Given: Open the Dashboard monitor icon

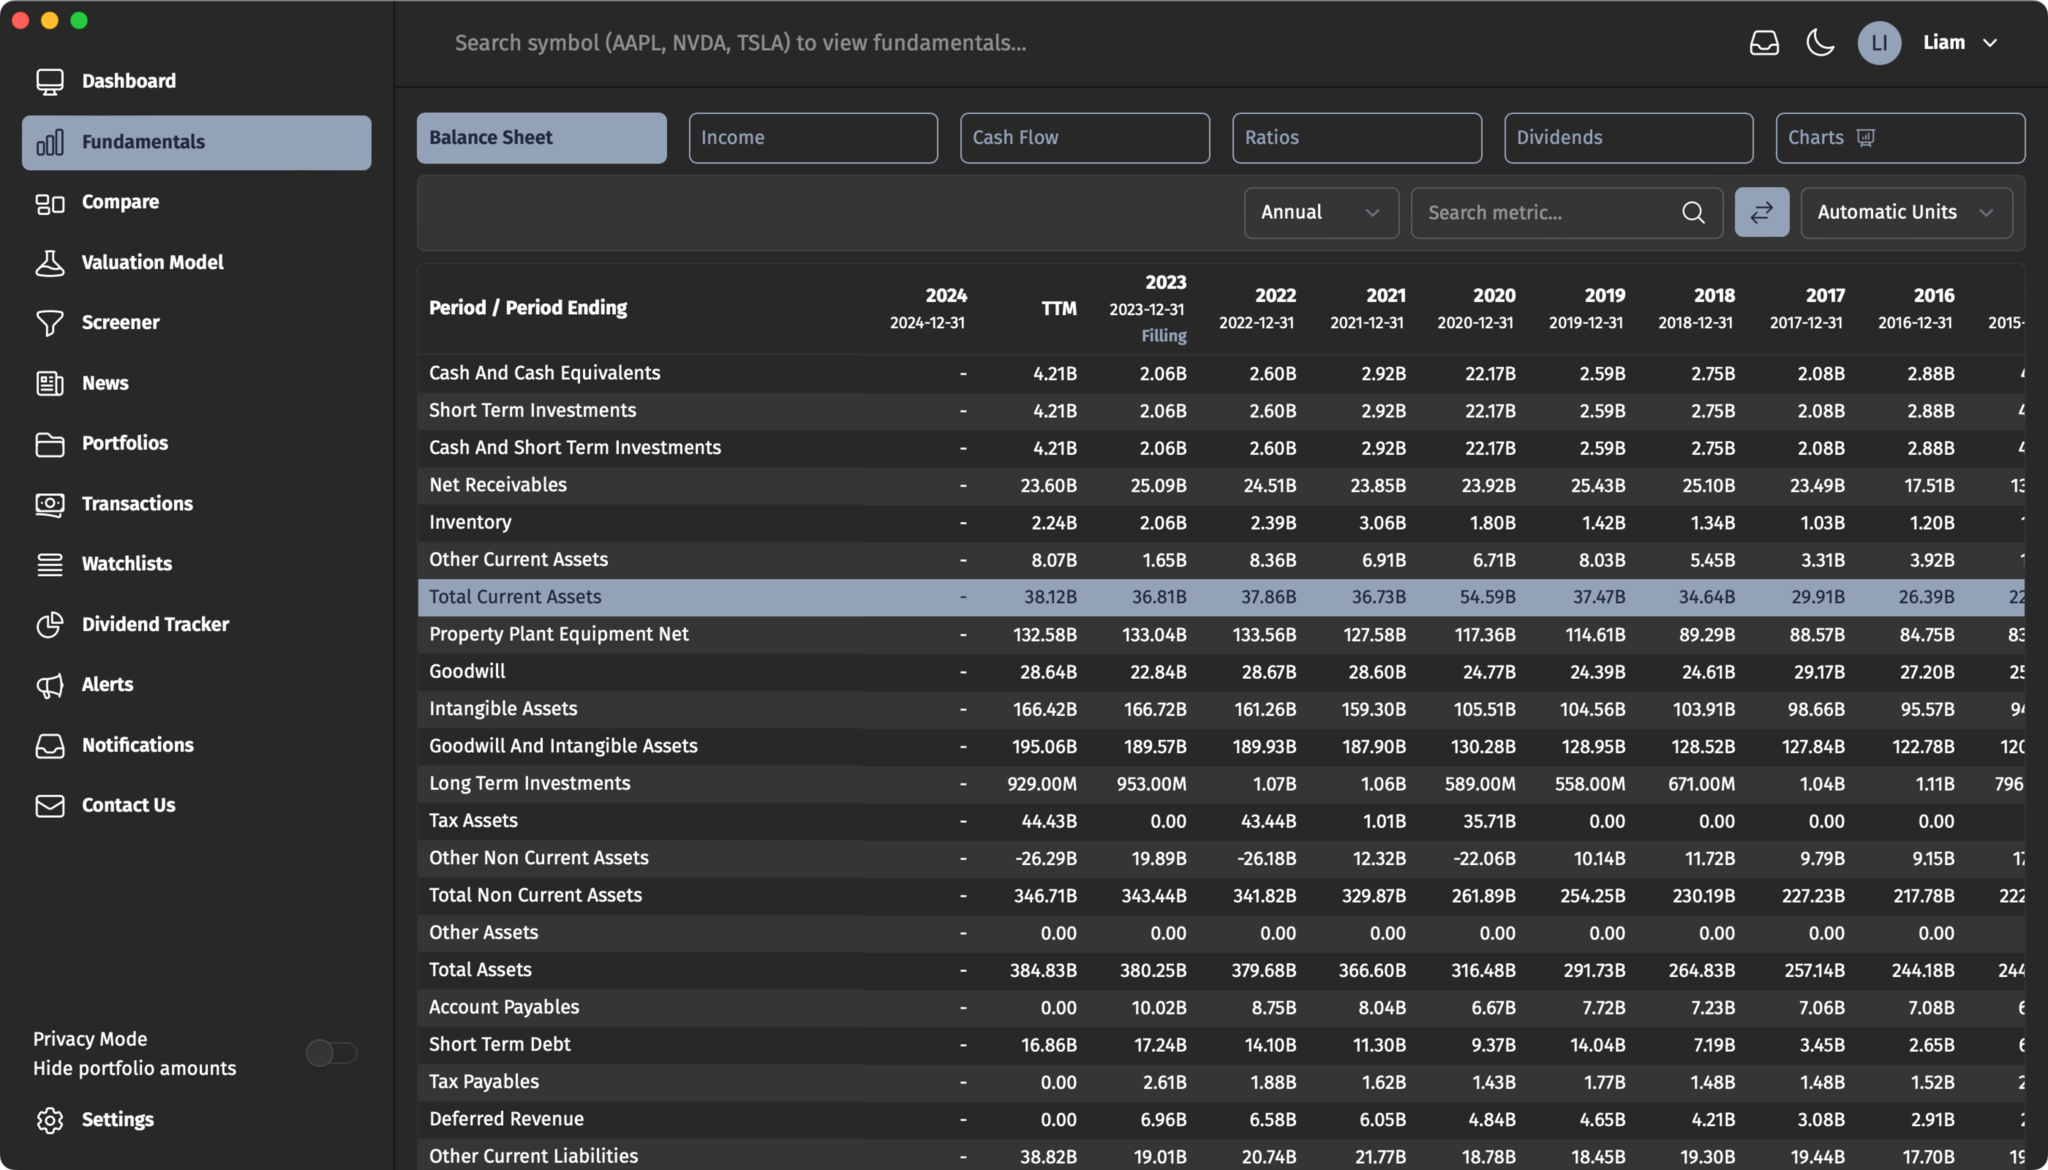Looking at the screenshot, I should point(49,81).
